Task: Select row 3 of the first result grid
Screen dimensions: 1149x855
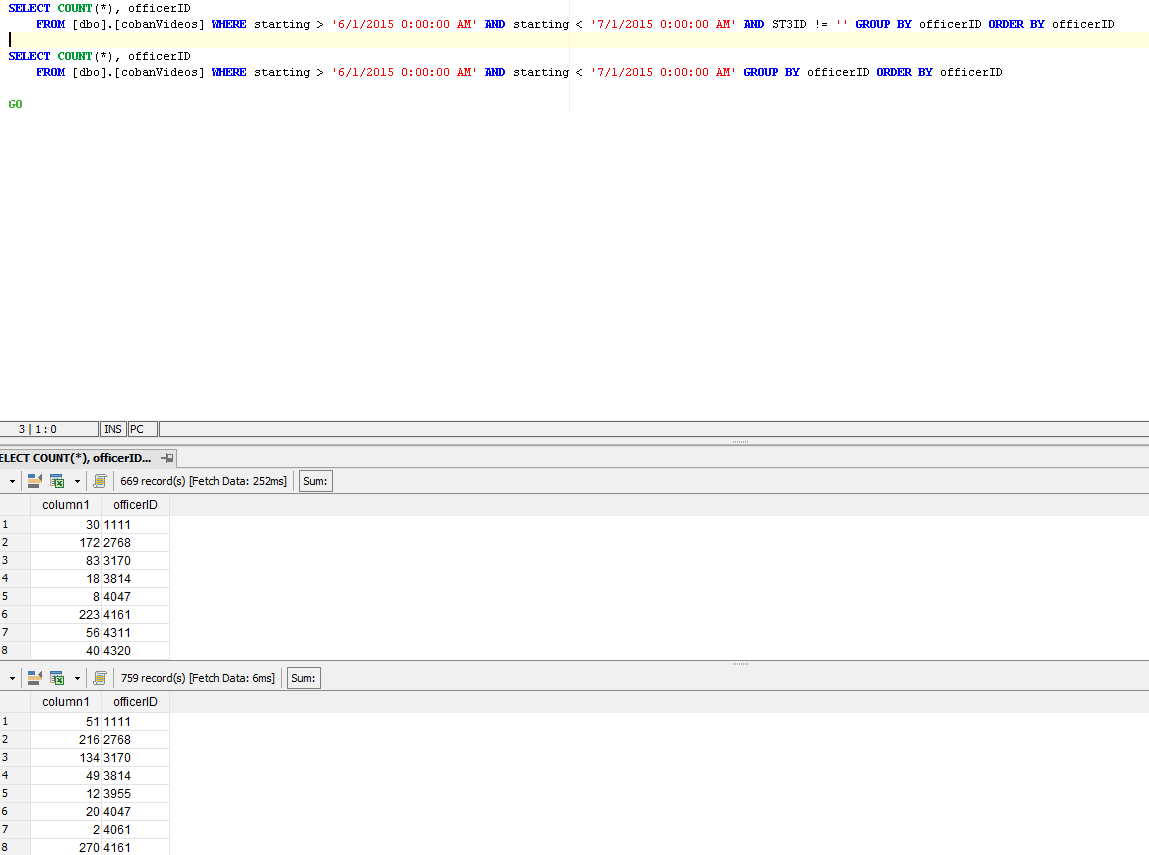Action: [x=8, y=560]
